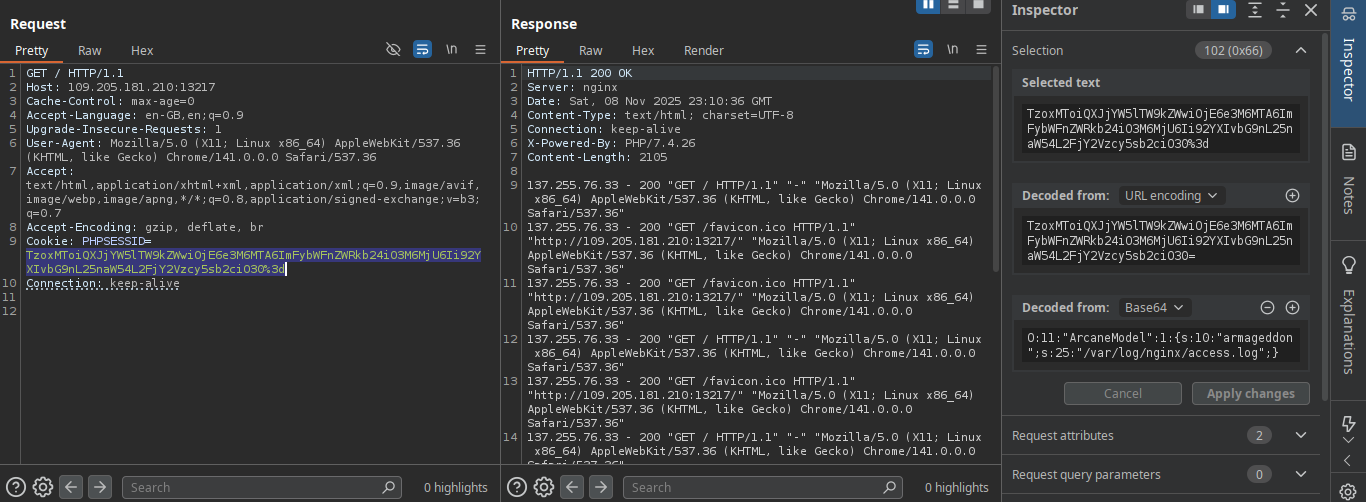This screenshot has width=1366, height=502.
Task: Click the Inspector panel vertical scrollbar
Action: coord(1325,217)
